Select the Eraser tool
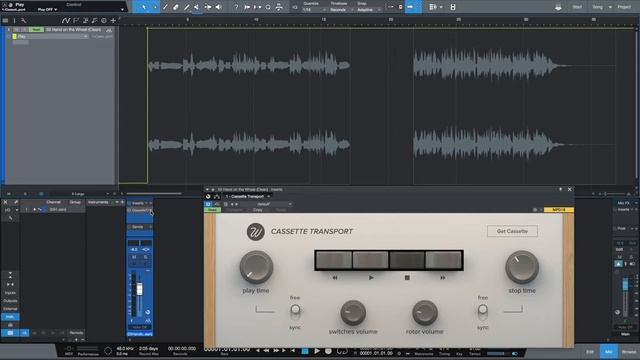The image size is (640, 360). (x=176, y=7)
